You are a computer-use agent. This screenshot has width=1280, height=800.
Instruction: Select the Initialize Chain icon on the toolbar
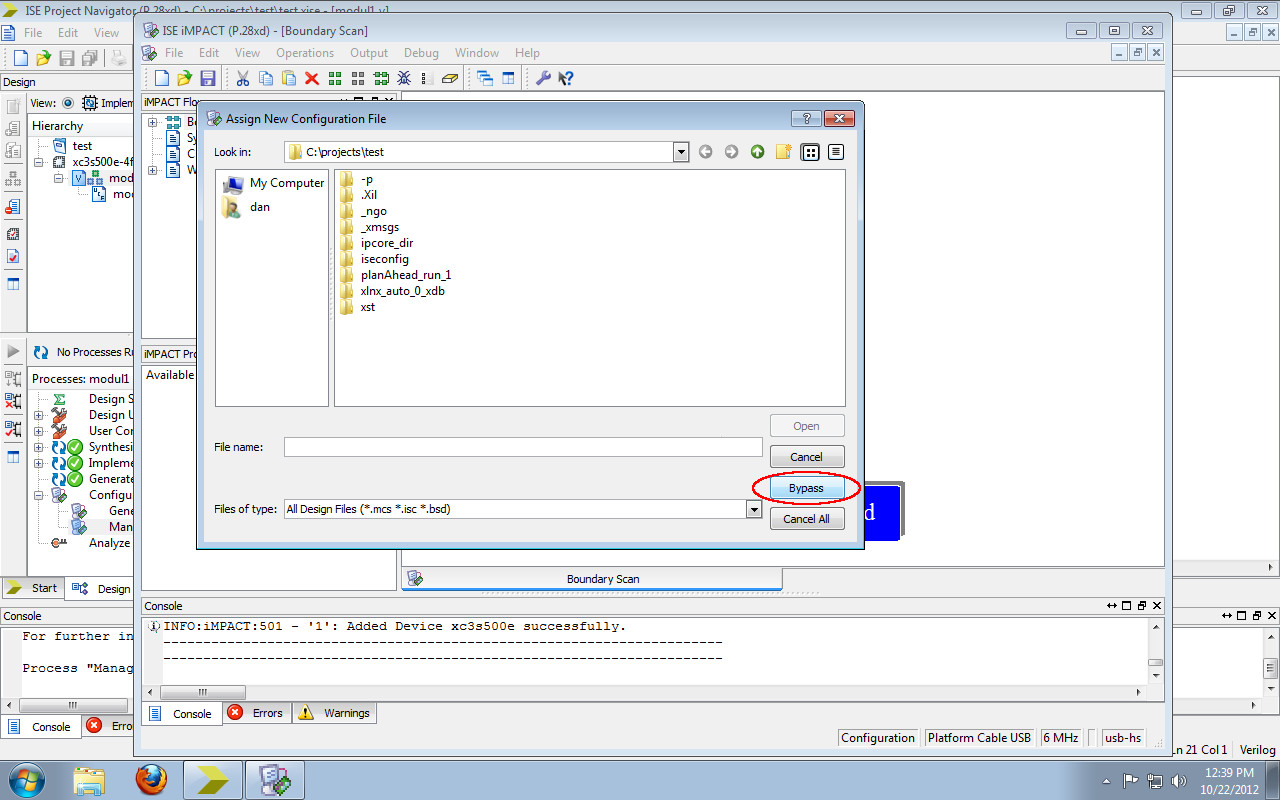[335, 78]
